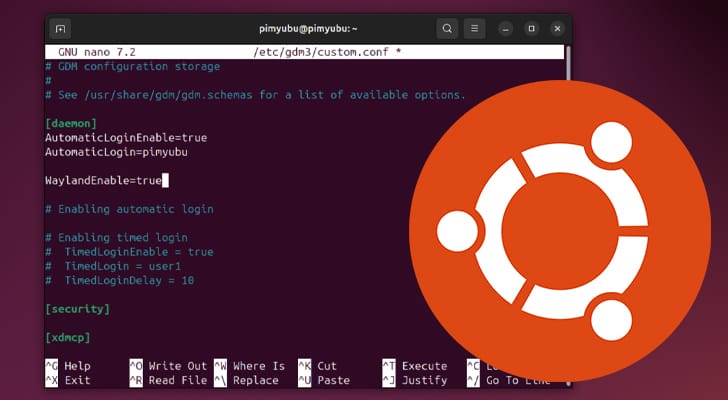Open the terminal hamburger menu

(x=474, y=29)
